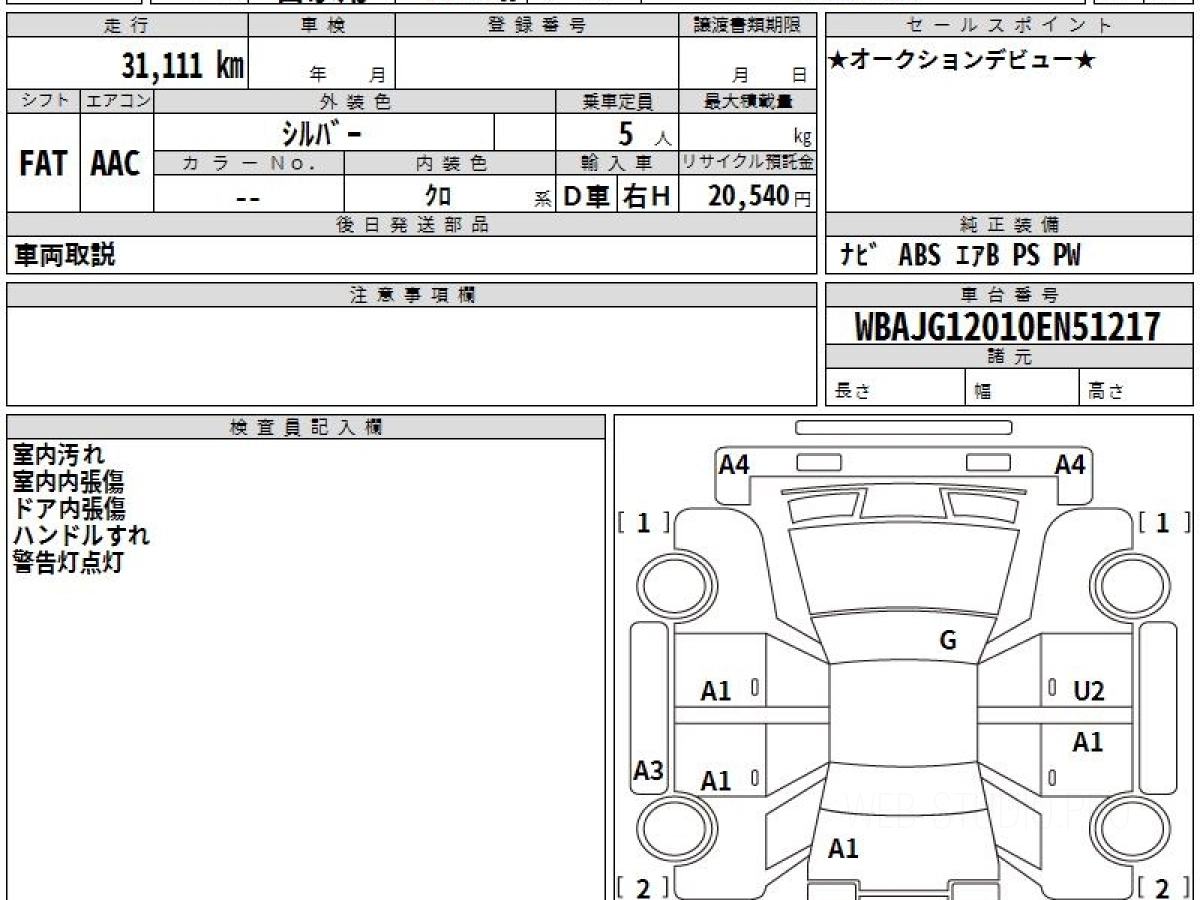
Task: Click the 室内内張傷 inspector note
Action: 68,482
